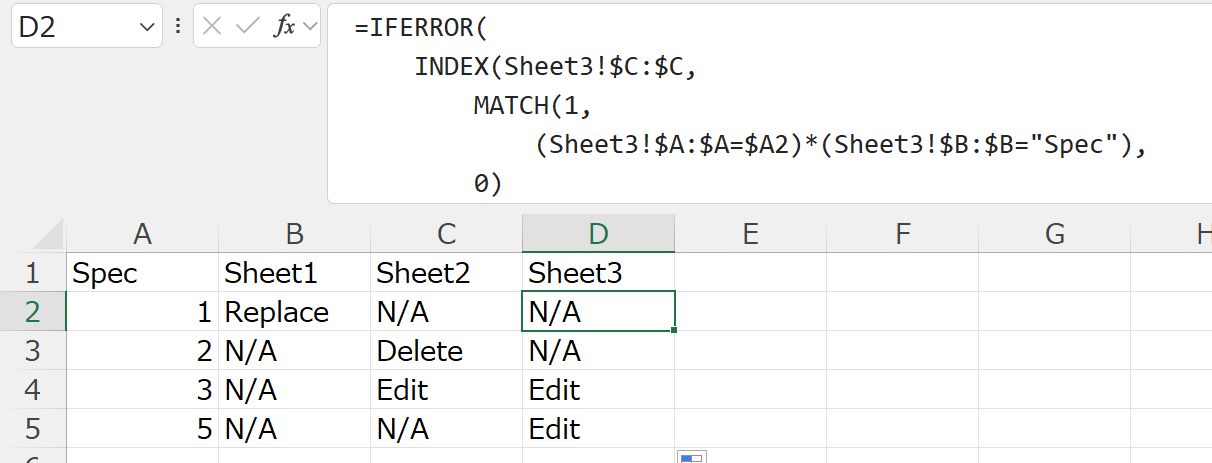Viewport: 1212px width, 463px height.
Task: Click cell D3 containing N/A
Action: (598, 351)
